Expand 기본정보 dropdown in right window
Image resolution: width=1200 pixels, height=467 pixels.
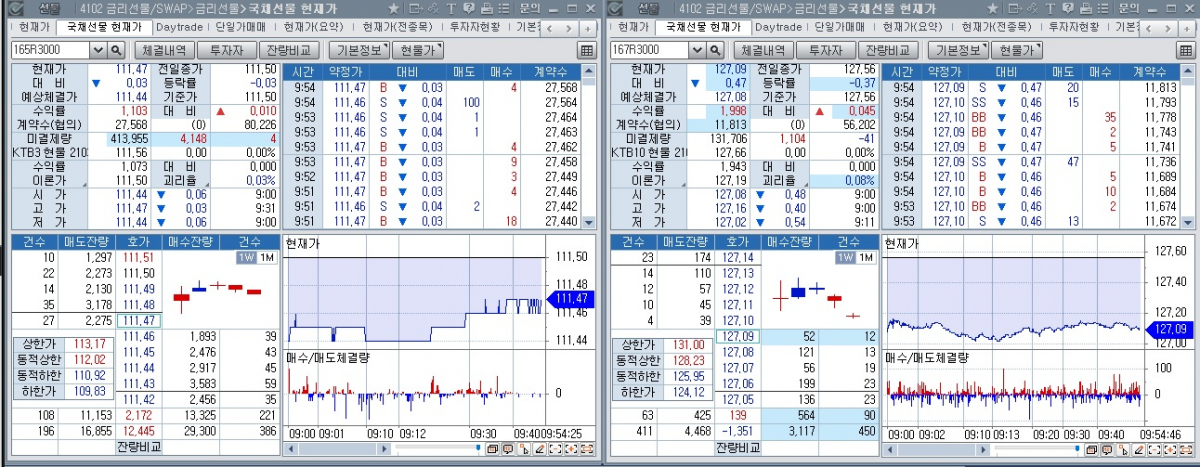point(960,49)
